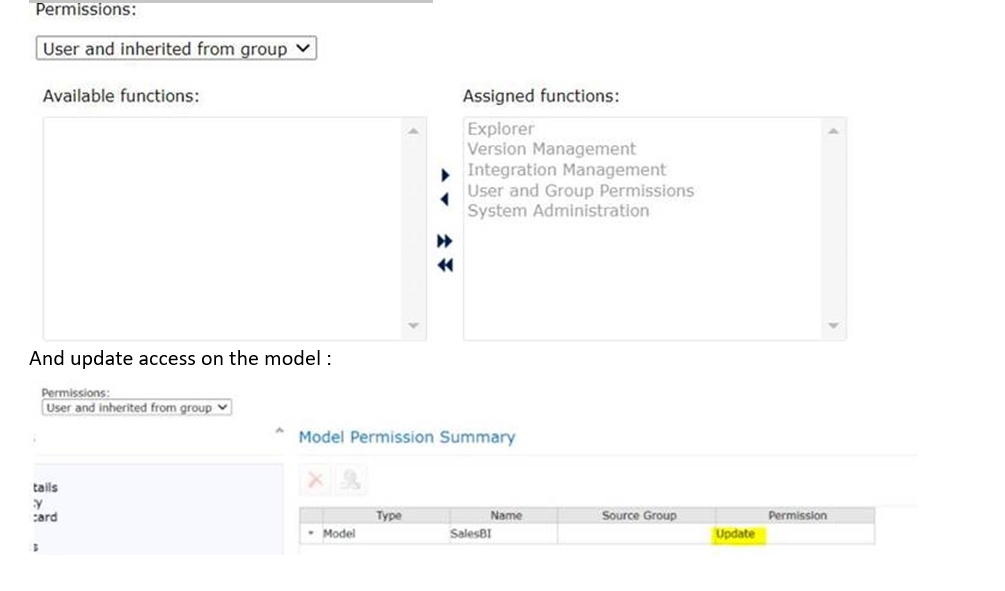Open the upper Permissions dropdown
1005x591 pixels.
(177, 49)
